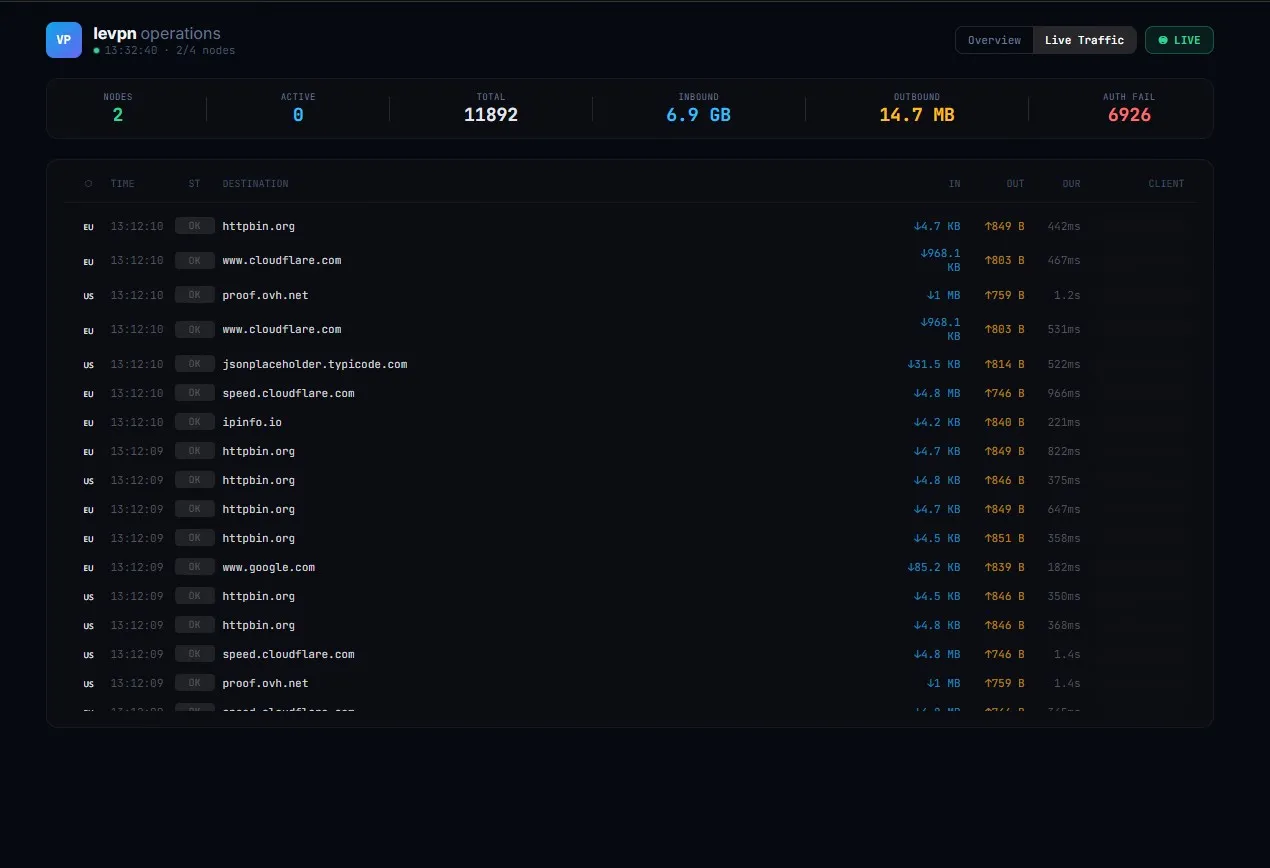Click httpbin.org in the 442ms row
The height and width of the screenshot is (868, 1270).
[x=259, y=226]
